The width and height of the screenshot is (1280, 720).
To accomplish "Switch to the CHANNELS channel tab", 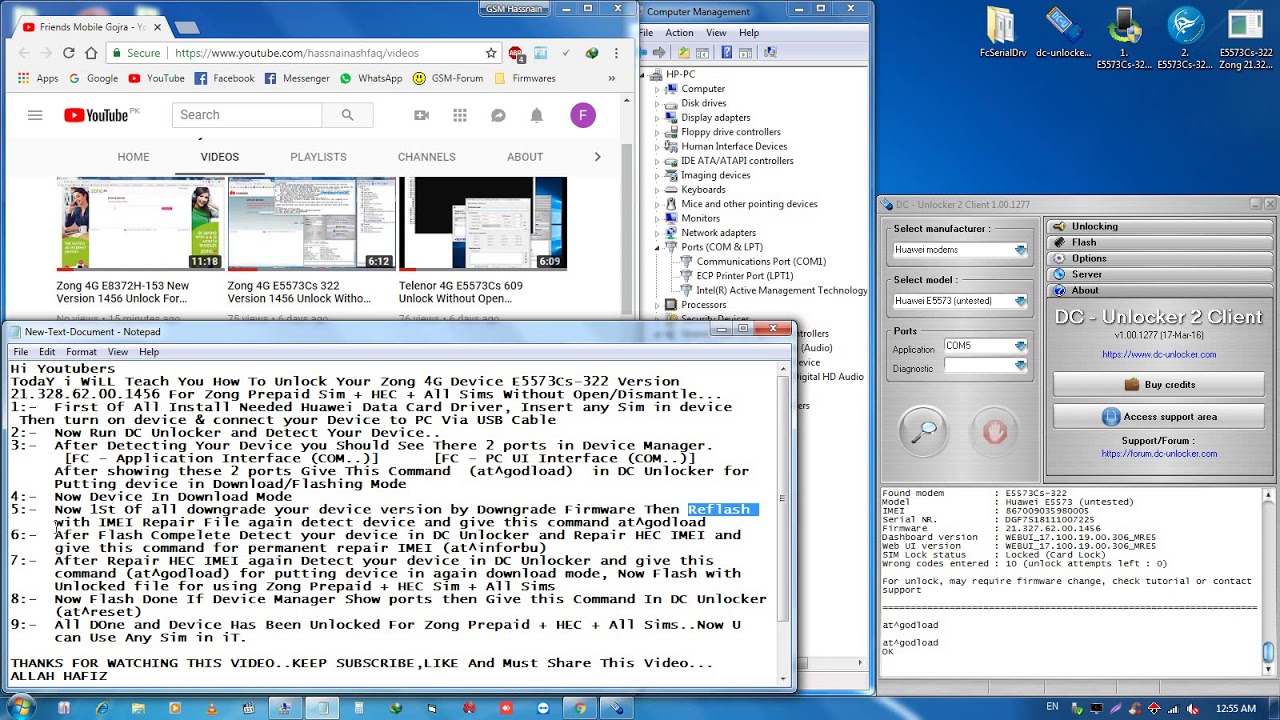I will 426,157.
